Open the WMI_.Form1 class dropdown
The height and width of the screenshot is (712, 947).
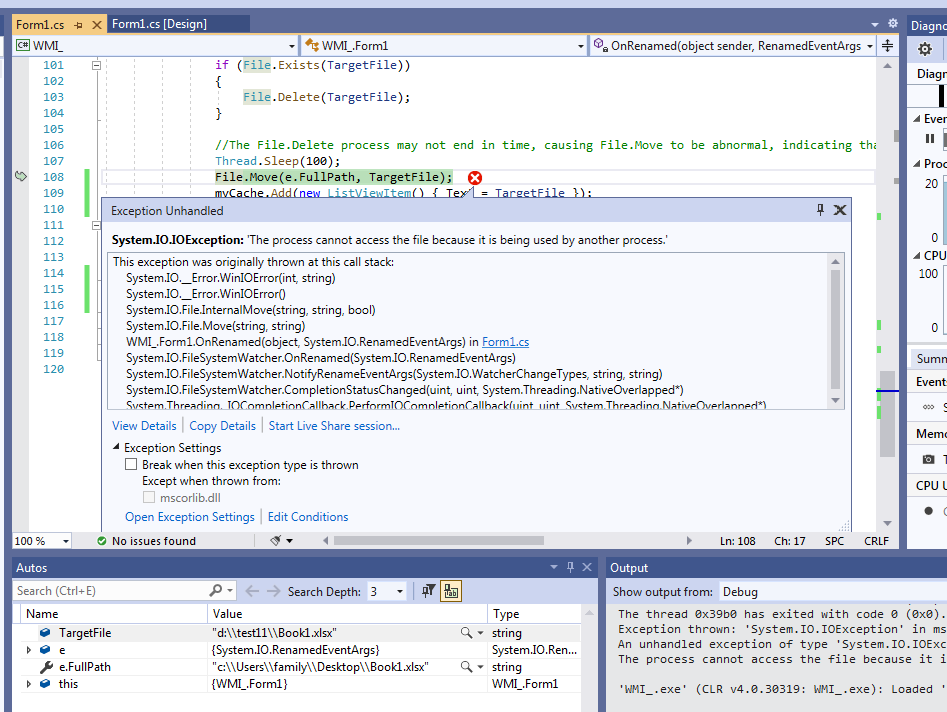click(x=580, y=46)
